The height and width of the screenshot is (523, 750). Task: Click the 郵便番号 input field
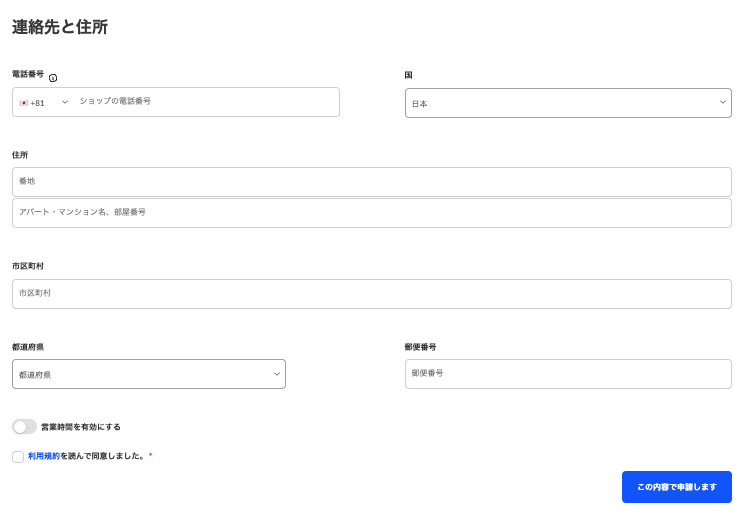click(567, 373)
